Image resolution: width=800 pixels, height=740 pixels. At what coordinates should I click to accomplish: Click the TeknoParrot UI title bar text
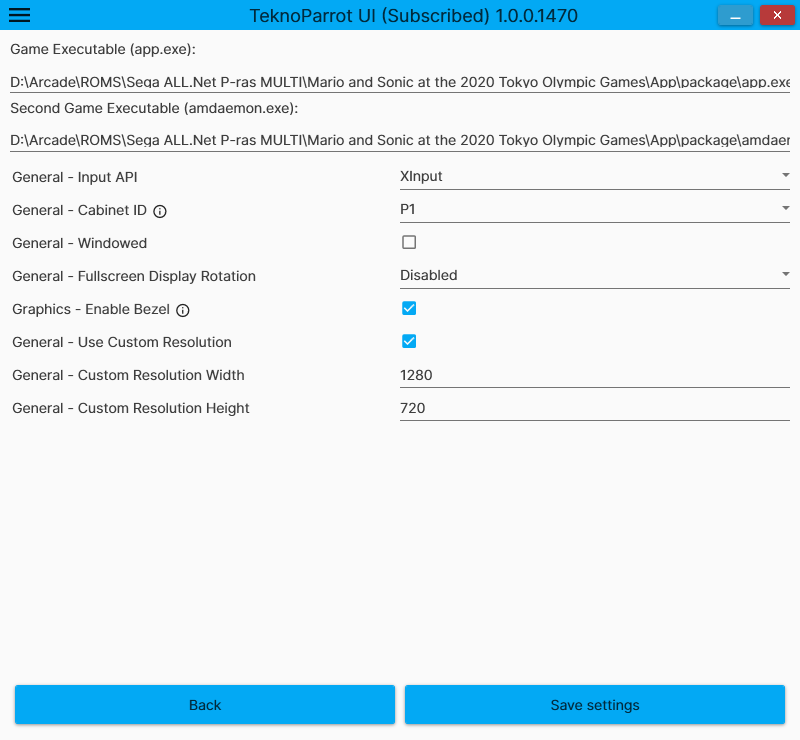[x=413, y=16]
